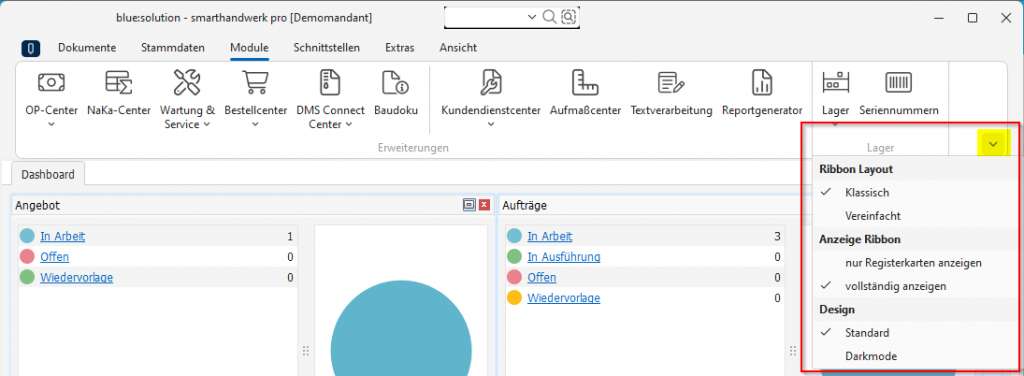The image size is (1024, 376).
Task: Select the Dashboard tab
Action: point(48,174)
